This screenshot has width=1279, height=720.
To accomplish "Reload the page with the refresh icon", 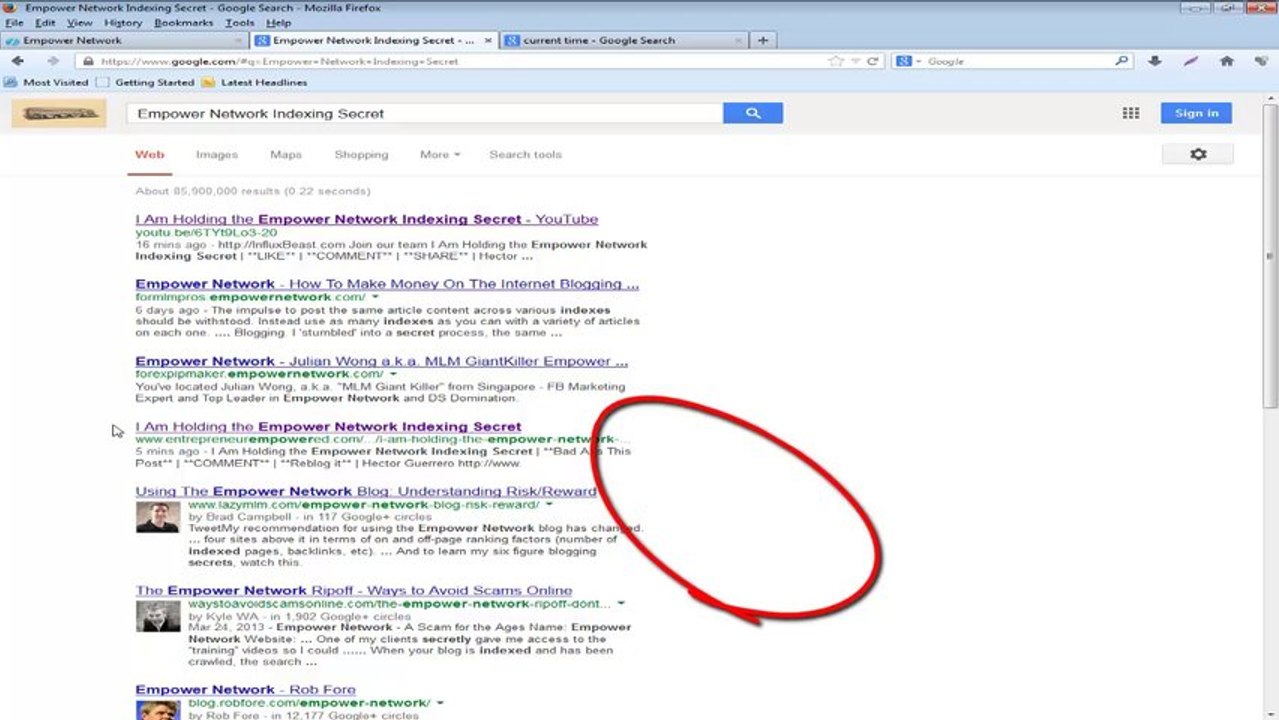I will 872,61.
